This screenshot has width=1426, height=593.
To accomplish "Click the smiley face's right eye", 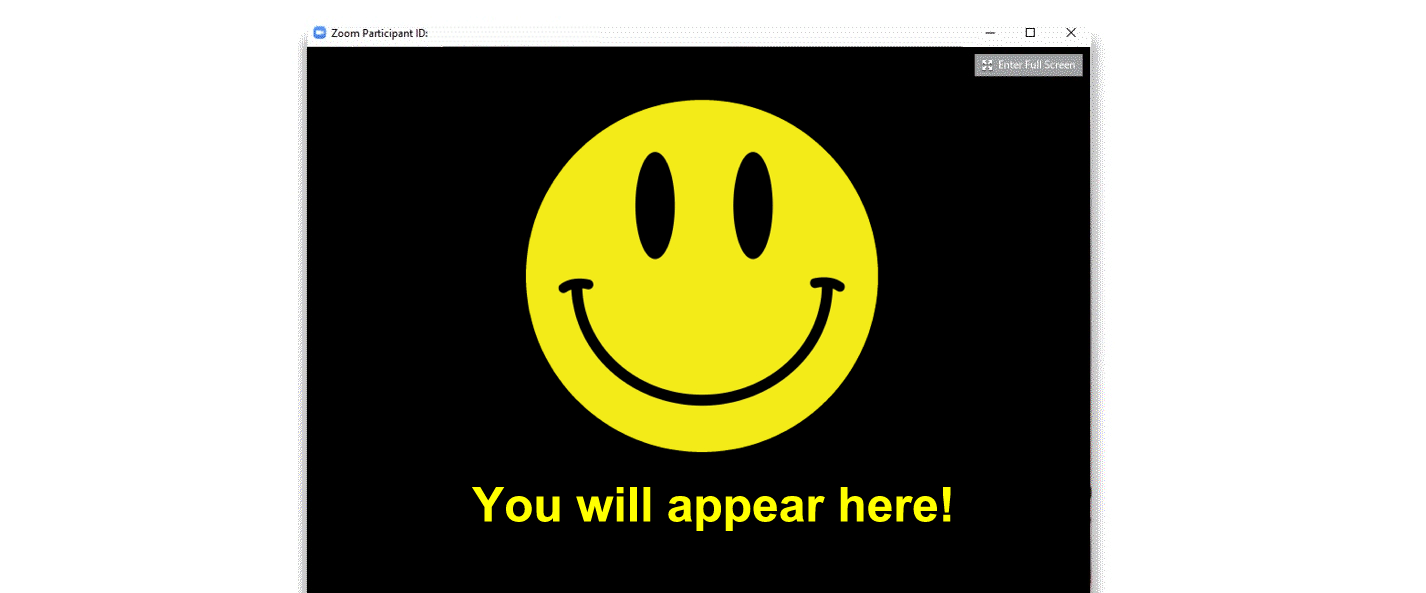I will [753, 205].
